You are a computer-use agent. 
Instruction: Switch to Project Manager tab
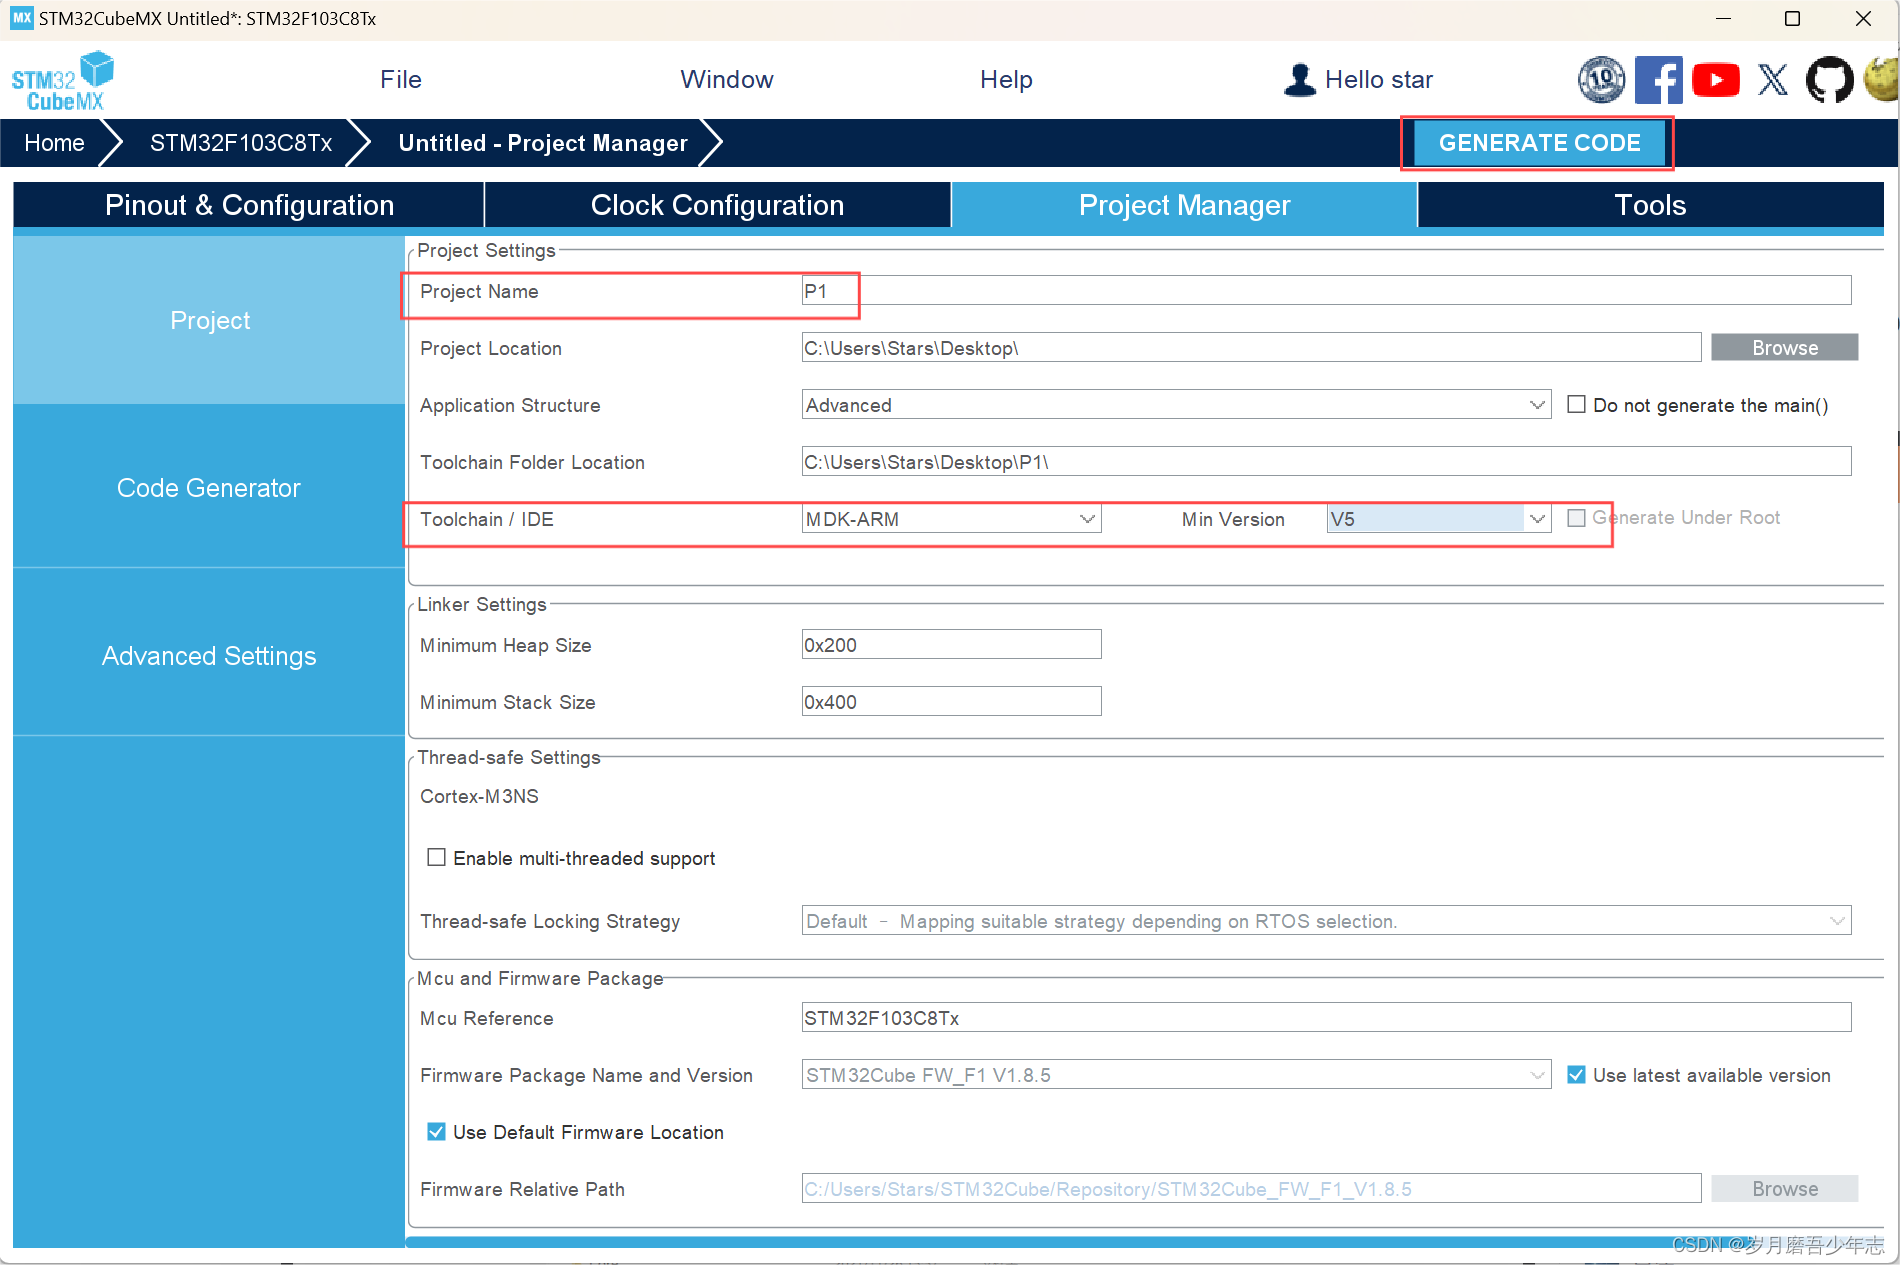(1184, 205)
